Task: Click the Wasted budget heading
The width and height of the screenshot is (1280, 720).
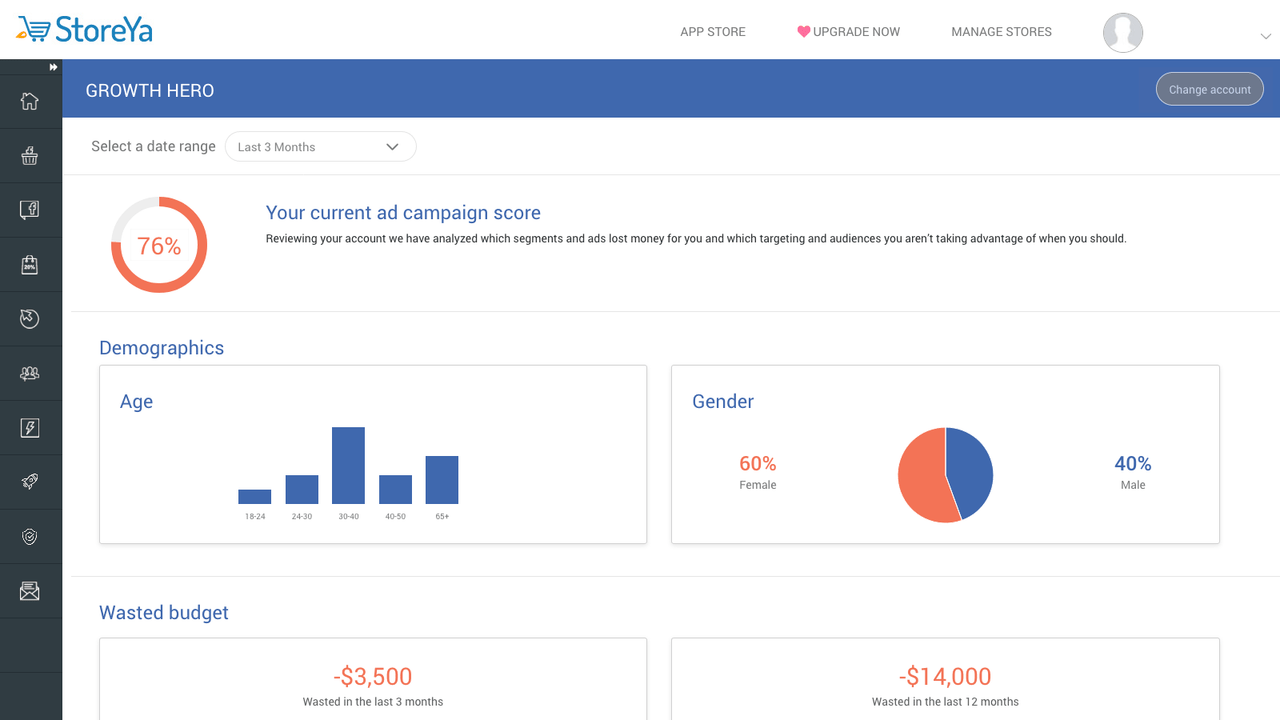Action: coord(164,613)
